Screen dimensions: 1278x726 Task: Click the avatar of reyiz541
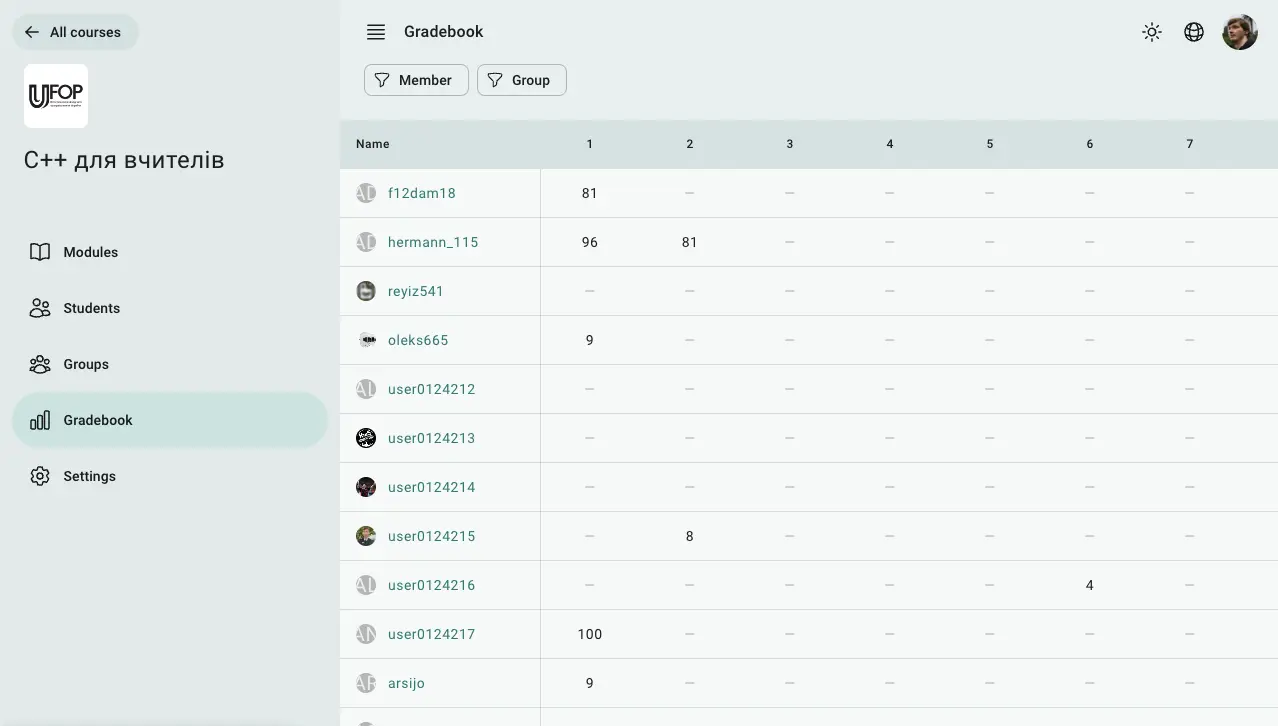coord(366,291)
